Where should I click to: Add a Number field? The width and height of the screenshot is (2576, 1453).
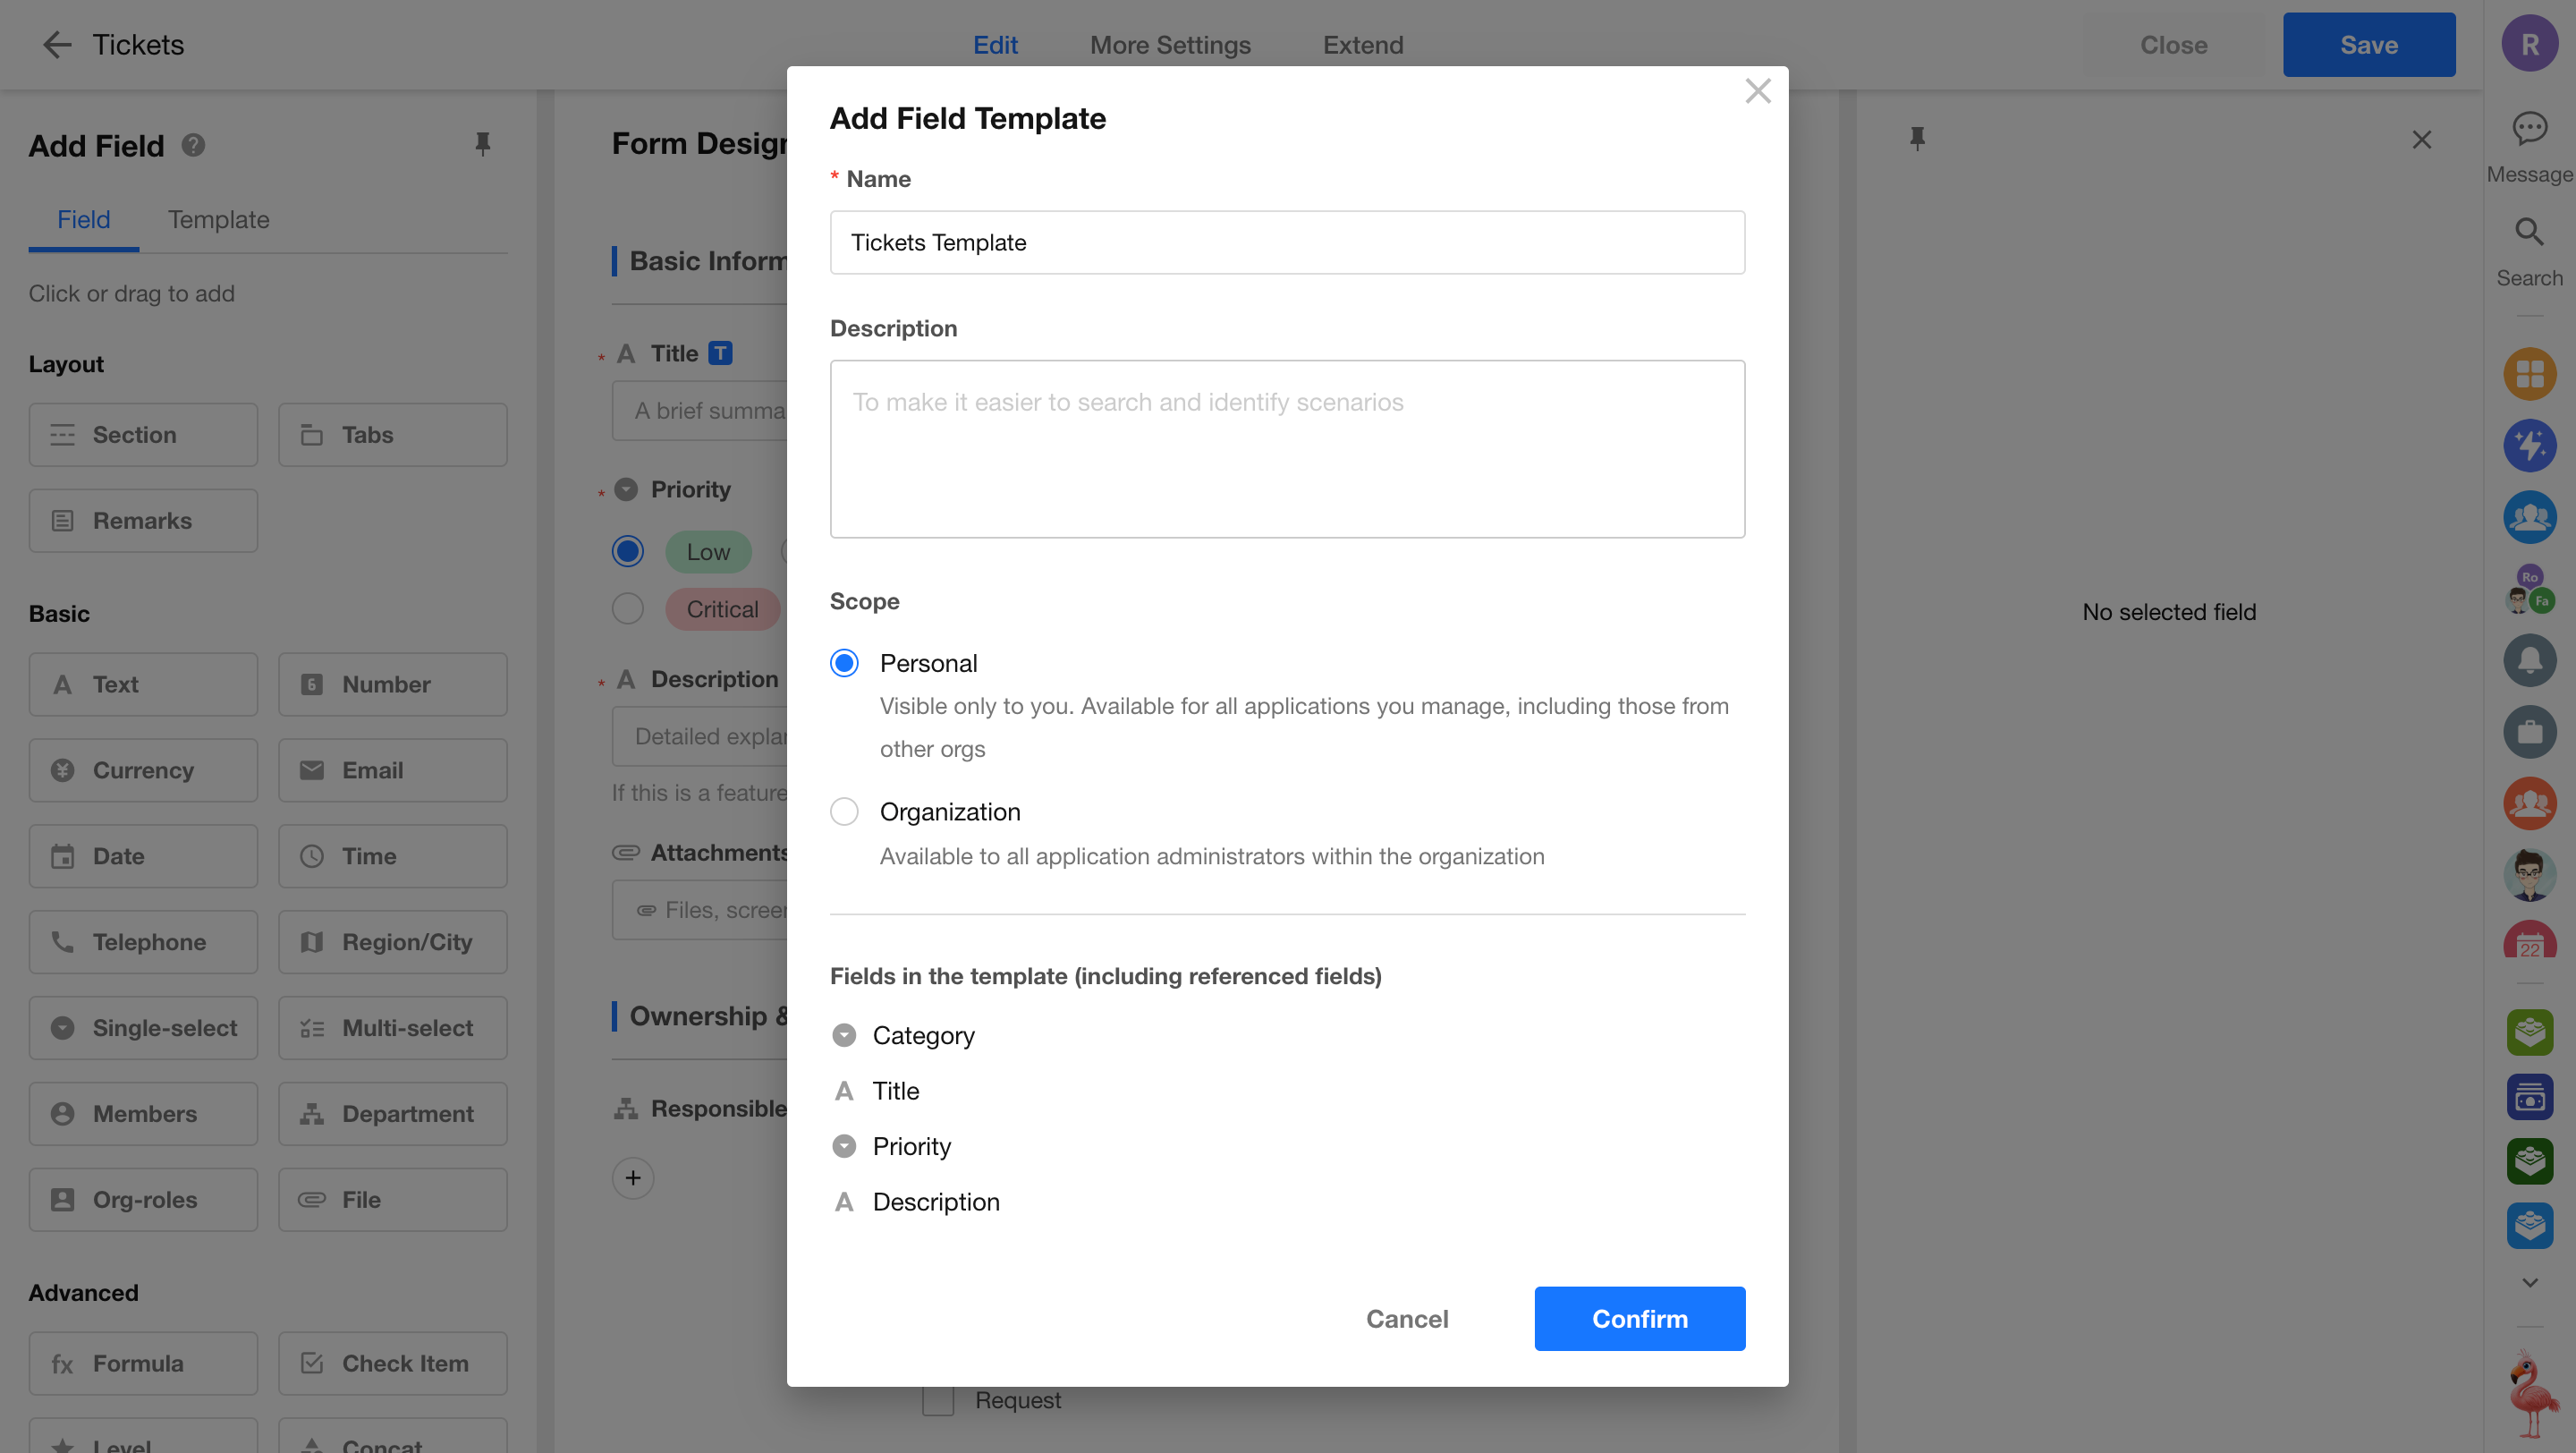pyautogui.click(x=392, y=685)
